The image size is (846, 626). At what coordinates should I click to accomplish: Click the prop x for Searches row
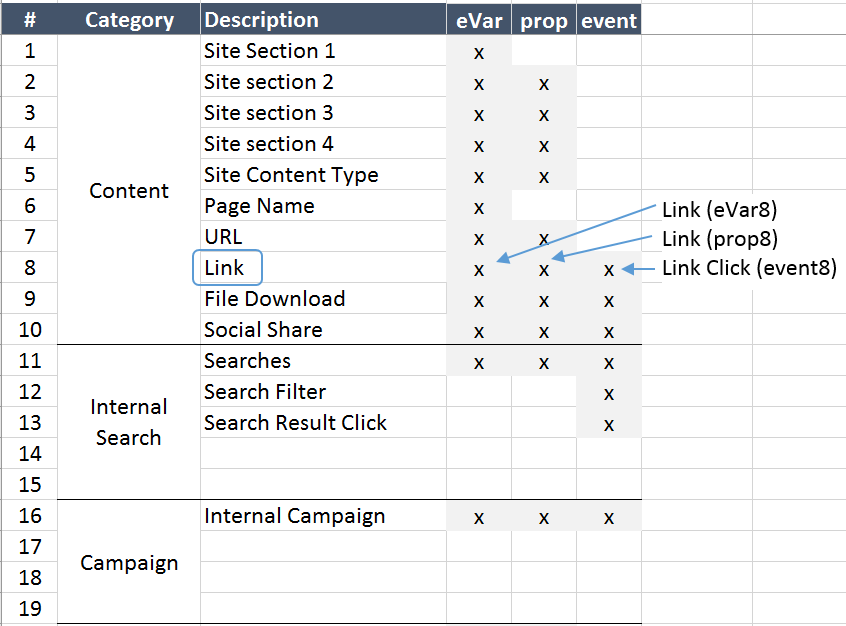click(x=544, y=363)
